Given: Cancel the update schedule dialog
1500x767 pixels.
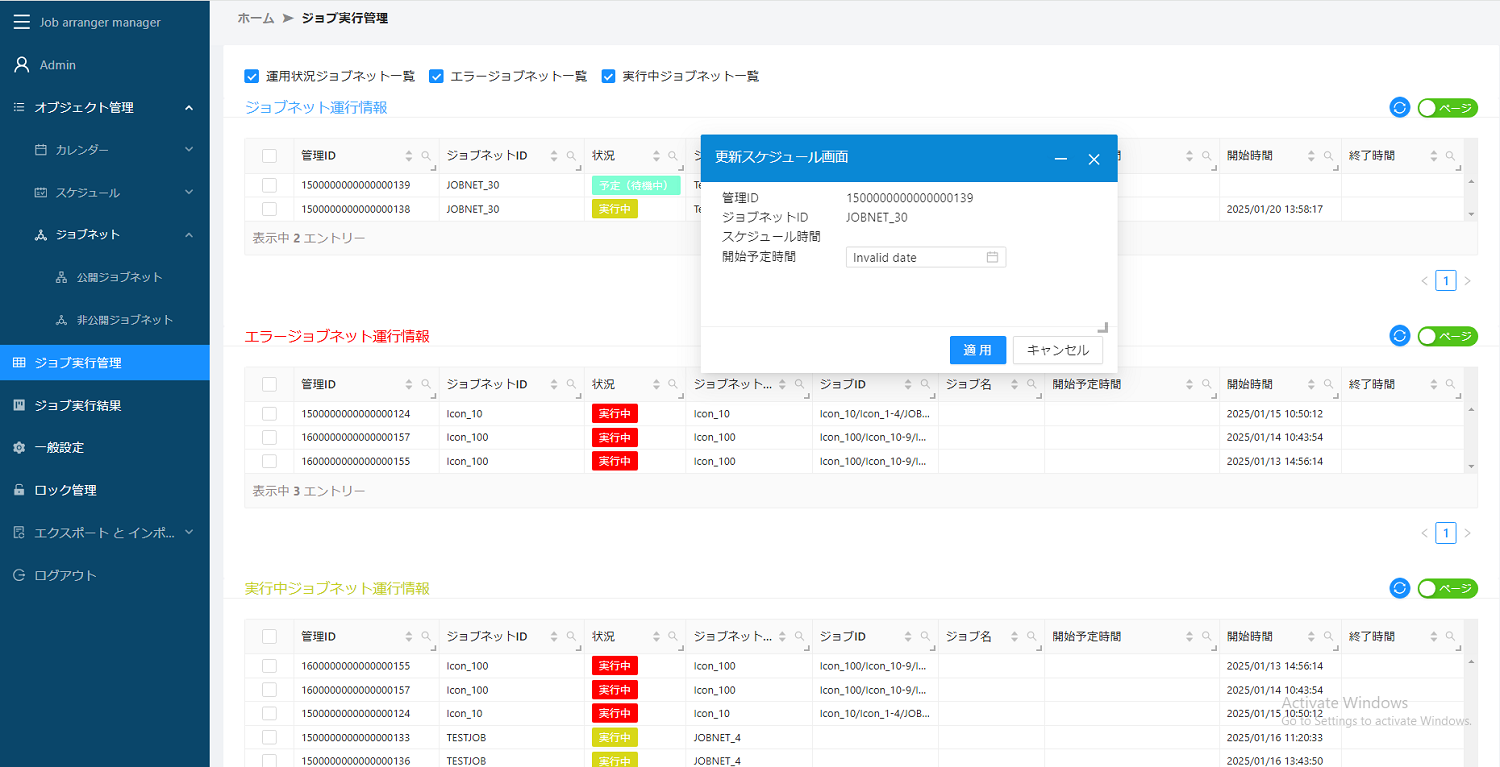Looking at the screenshot, I should 1058,350.
